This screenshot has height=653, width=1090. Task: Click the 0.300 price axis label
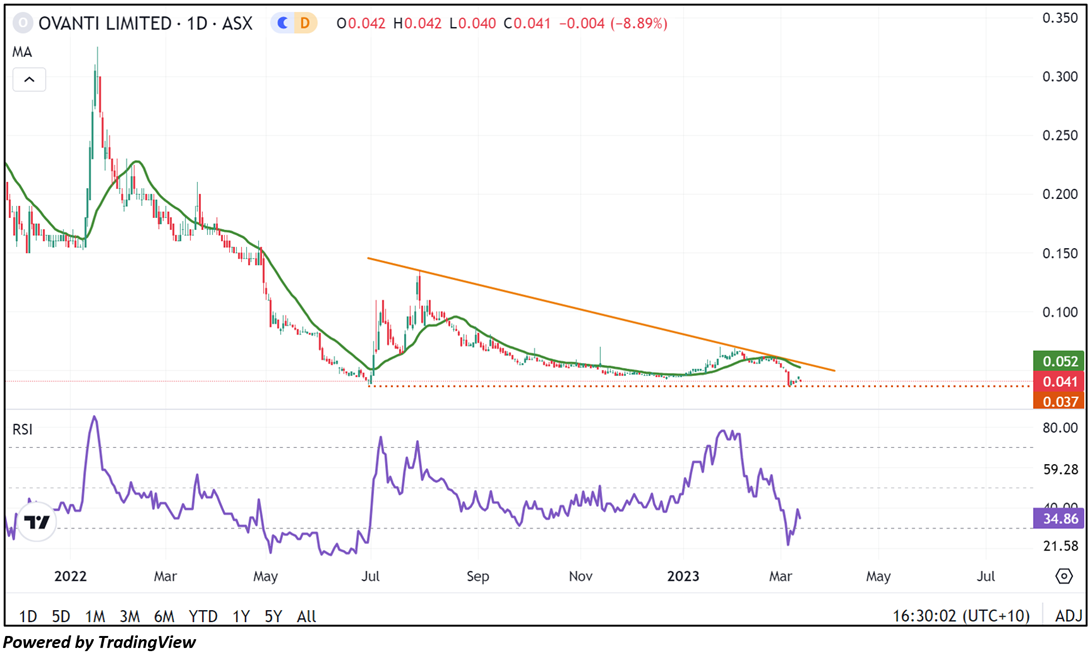point(1060,76)
